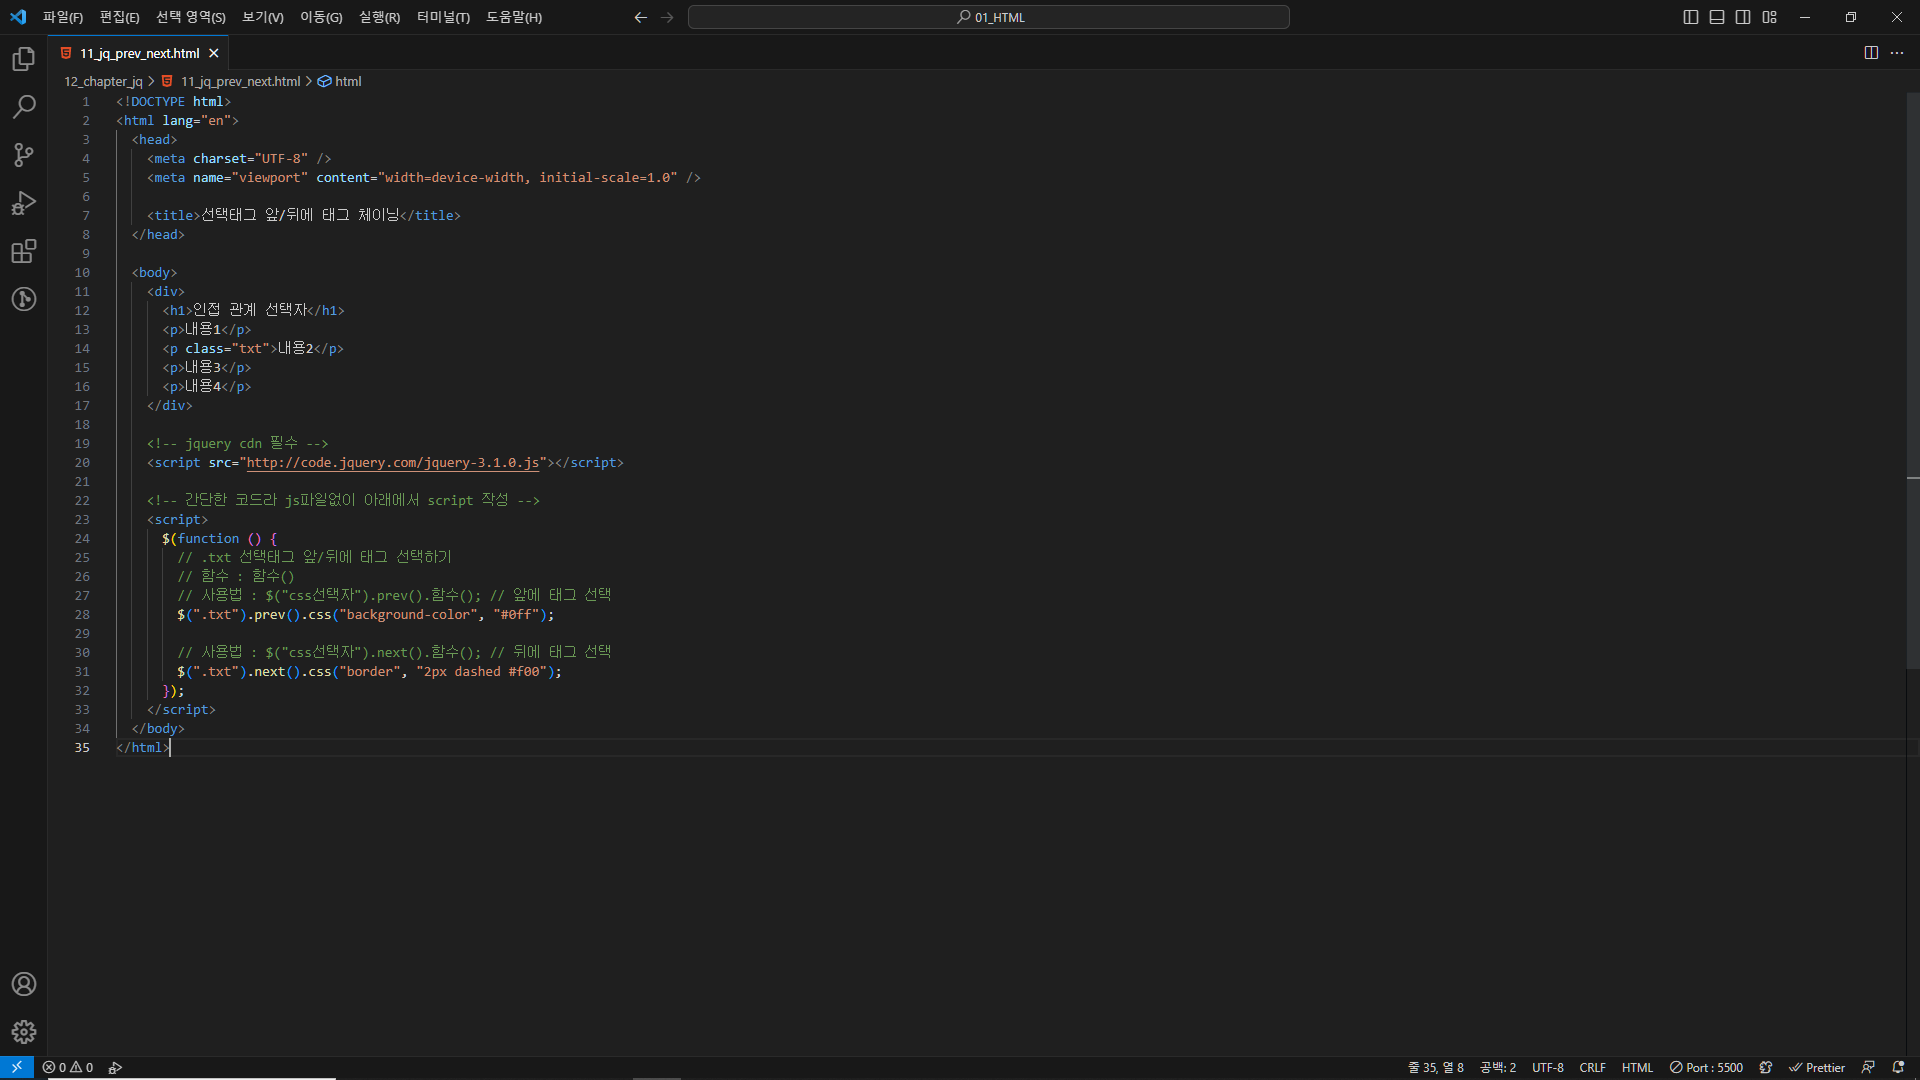Image resolution: width=1920 pixels, height=1080 pixels.
Task: Click the notifications bell in the status bar
Action: (x=1898, y=1067)
